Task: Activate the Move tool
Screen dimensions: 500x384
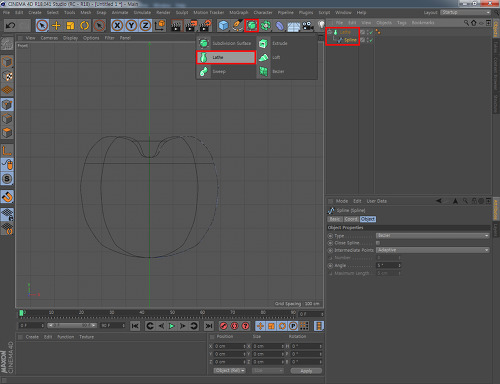Action: [x=56, y=25]
